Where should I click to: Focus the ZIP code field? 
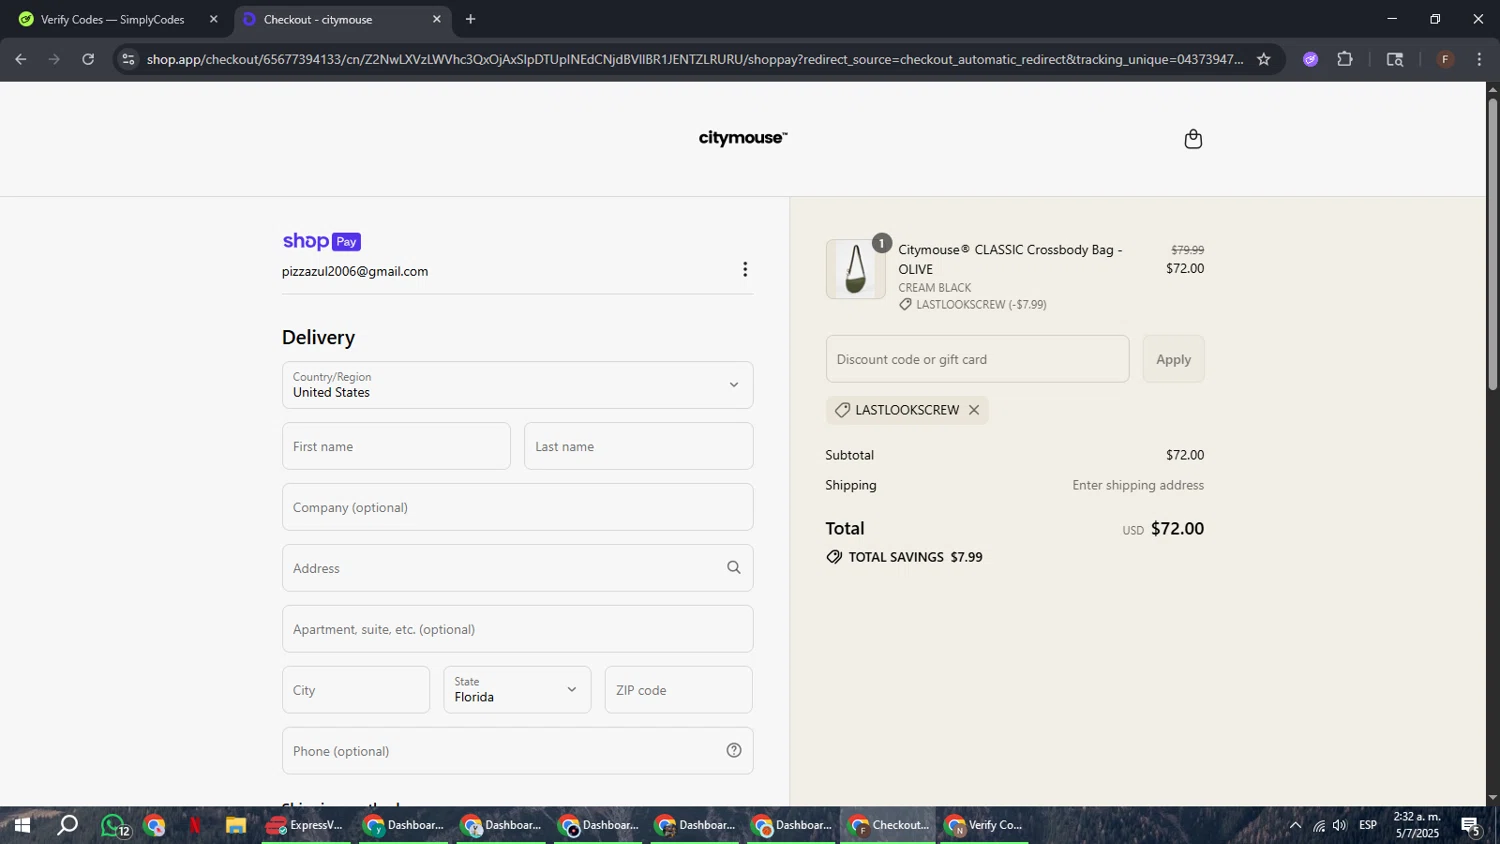point(678,690)
